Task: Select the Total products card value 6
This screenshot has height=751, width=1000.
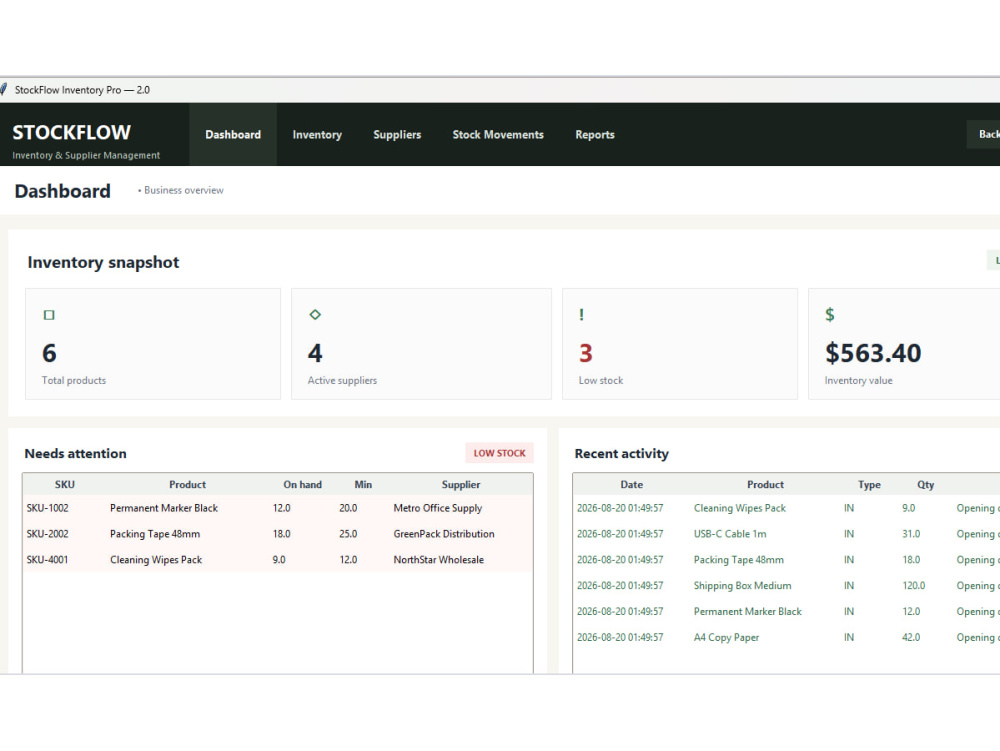Action: [49, 353]
